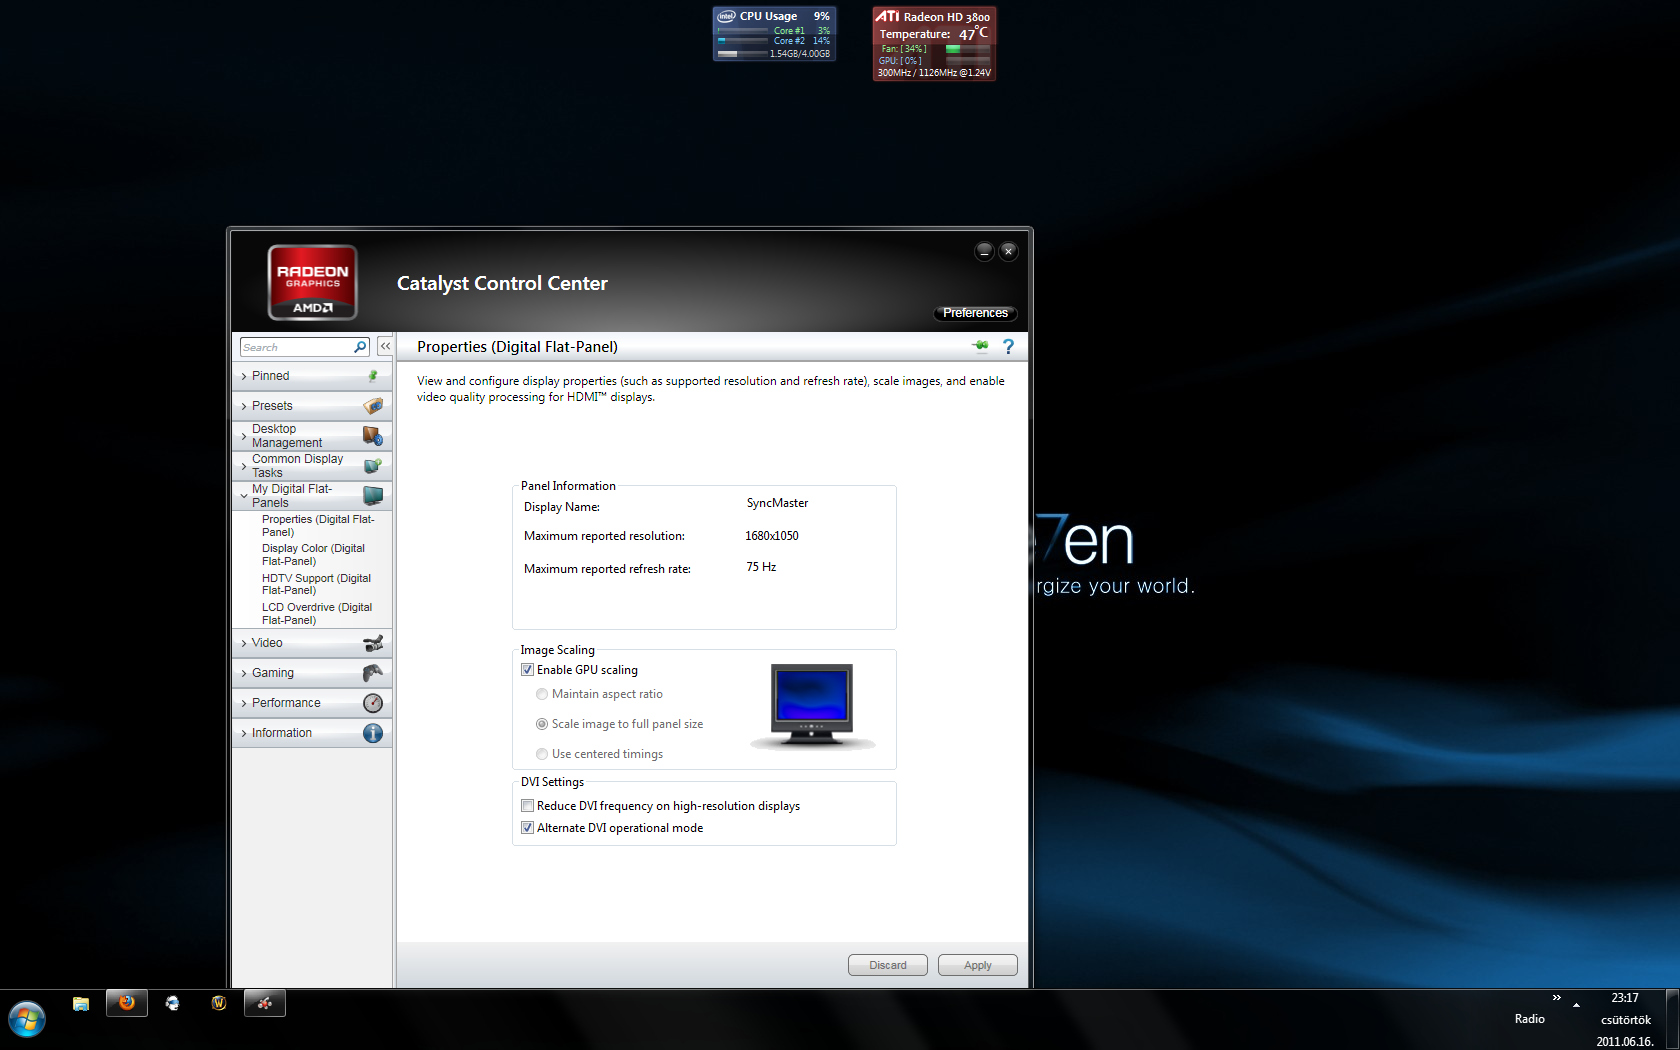The width and height of the screenshot is (1680, 1050).
Task: Expand the Performance category arrow
Action: (244, 704)
